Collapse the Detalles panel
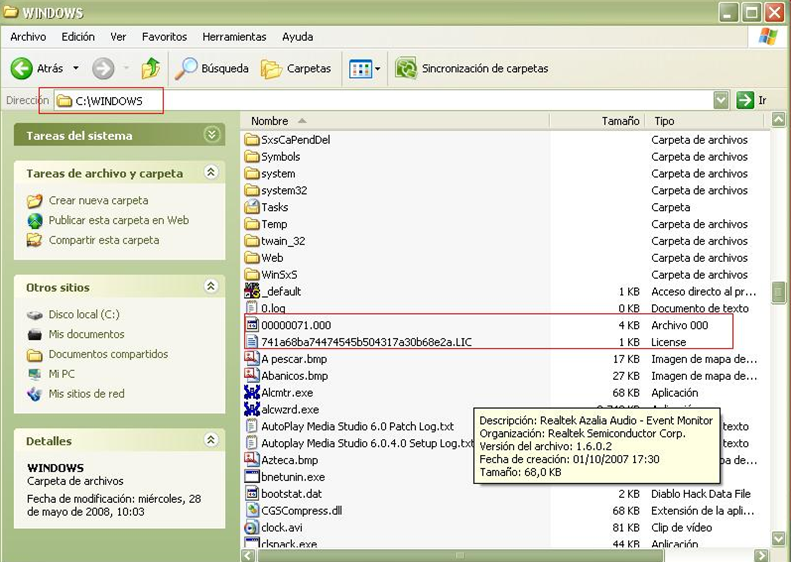The width and height of the screenshot is (791, 562). pyautogui.click(x=211, y=440)
